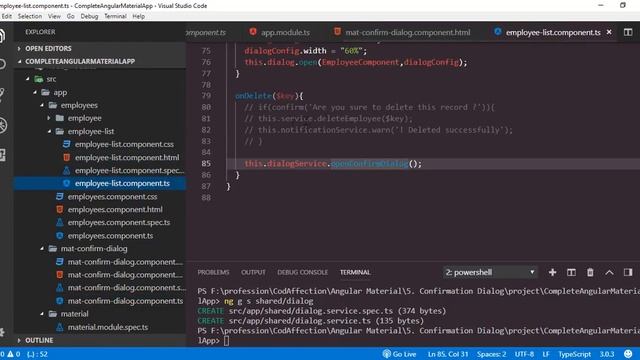Open the Debug activity bar icon
640x360 pixels.
point(2,125)
